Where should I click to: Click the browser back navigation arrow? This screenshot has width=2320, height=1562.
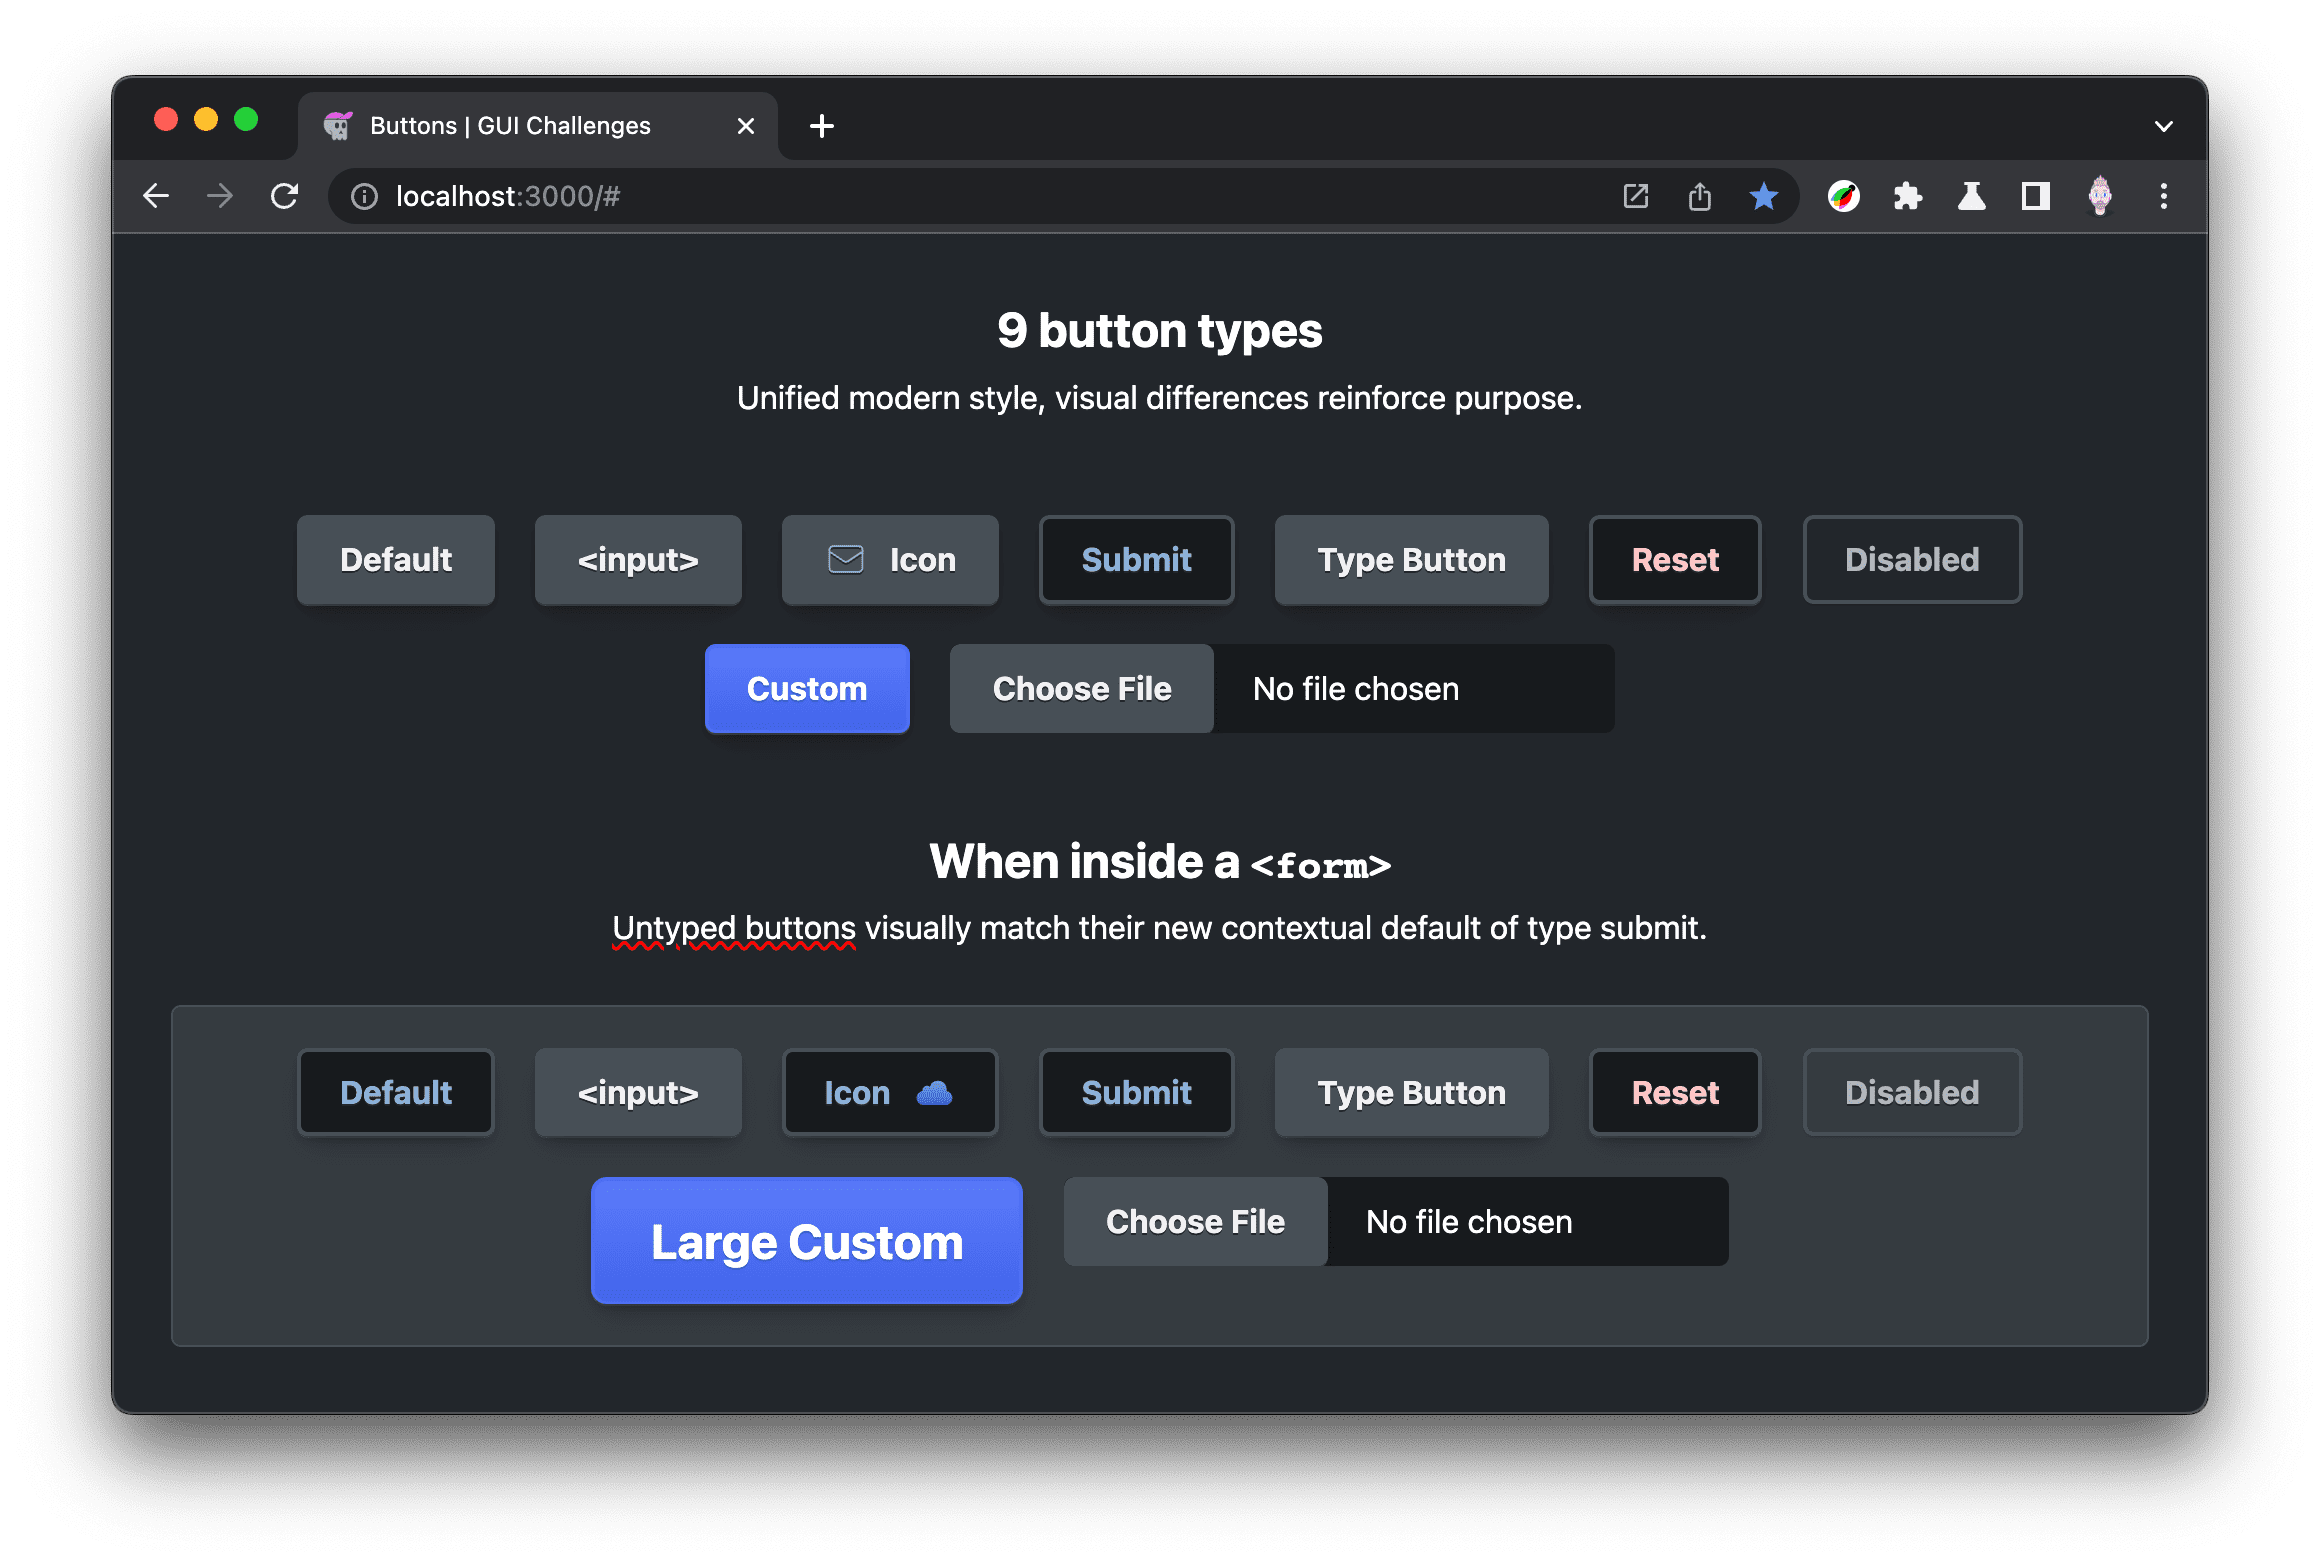pyautogui.click(x=157, y=195)
